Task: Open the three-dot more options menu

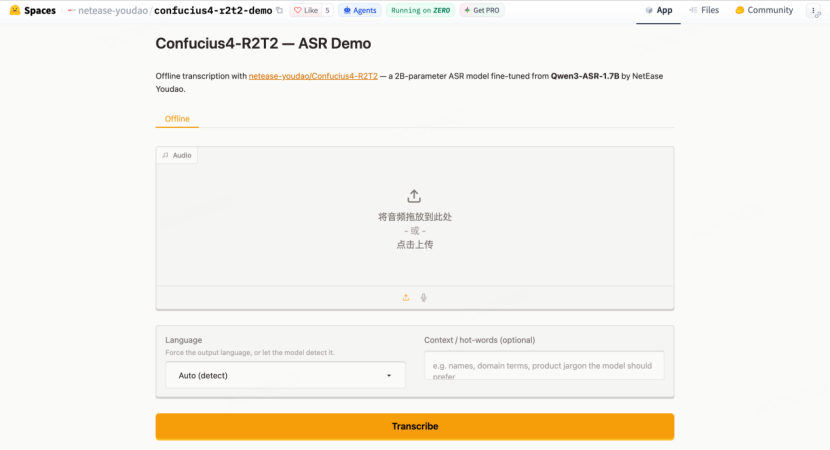Action: (x=814, y=10)
